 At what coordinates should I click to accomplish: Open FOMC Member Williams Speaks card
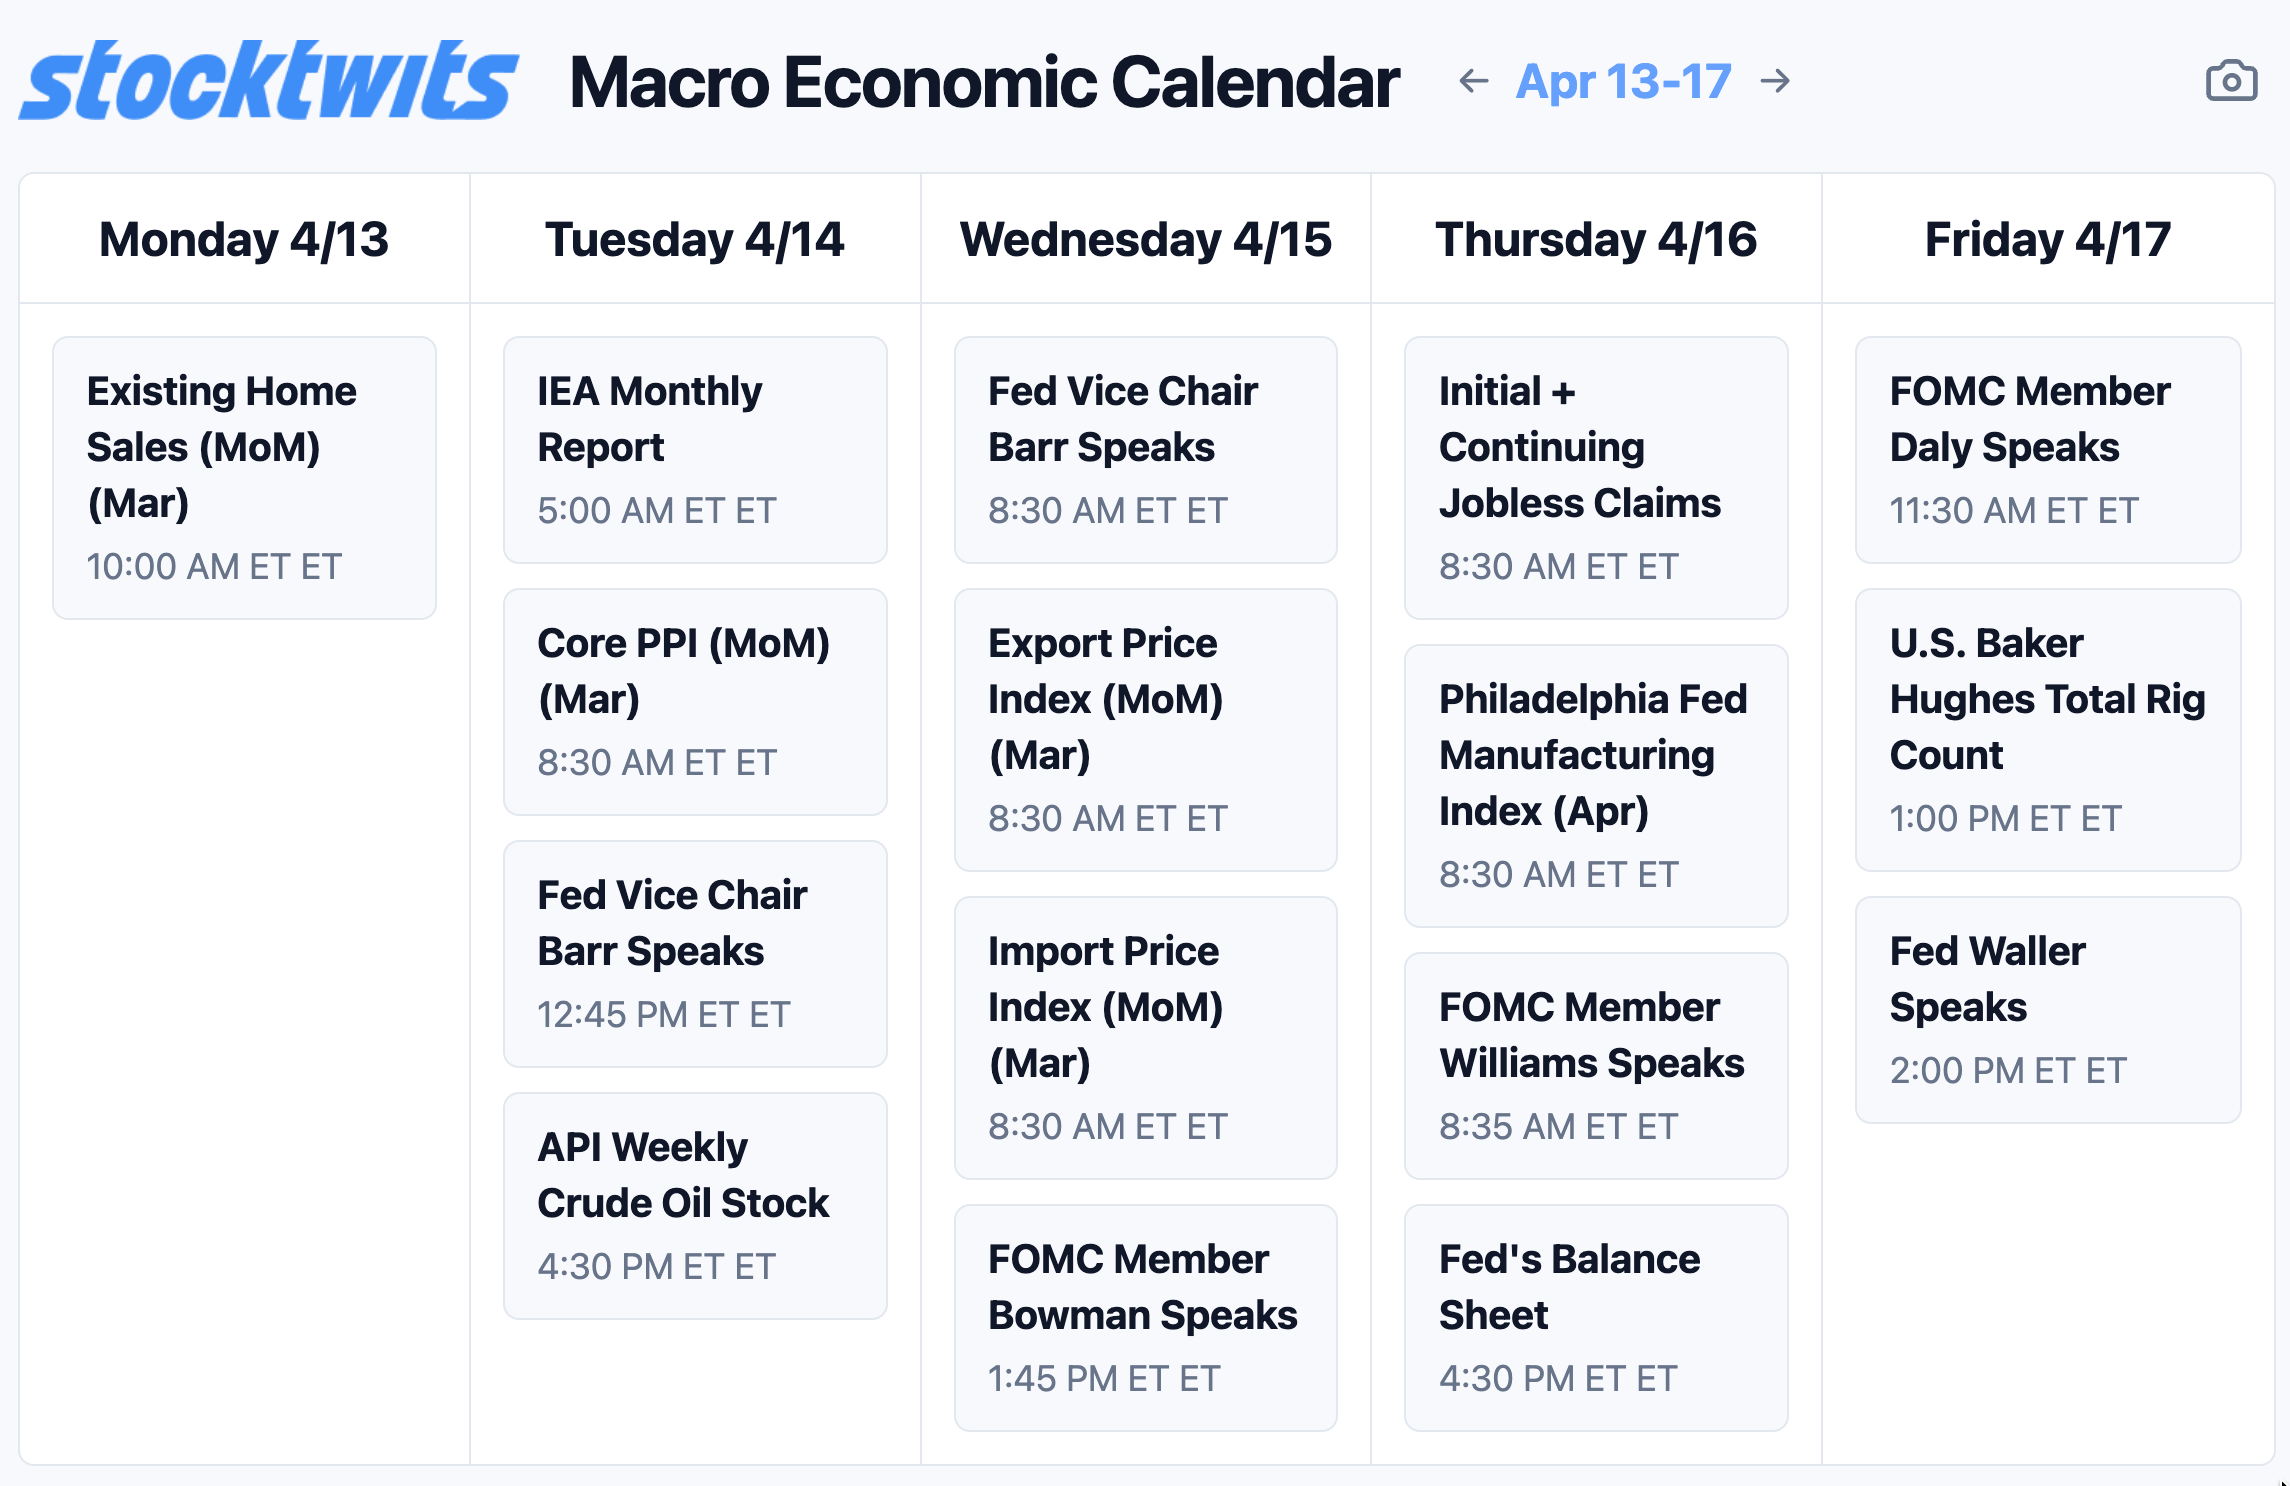1596,1065
